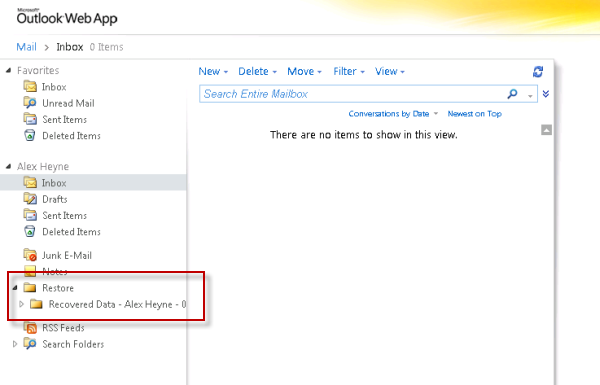This screenshot has height=385, width=600.
Task: Expand Search Folders
Action: [x=15, y=344]
